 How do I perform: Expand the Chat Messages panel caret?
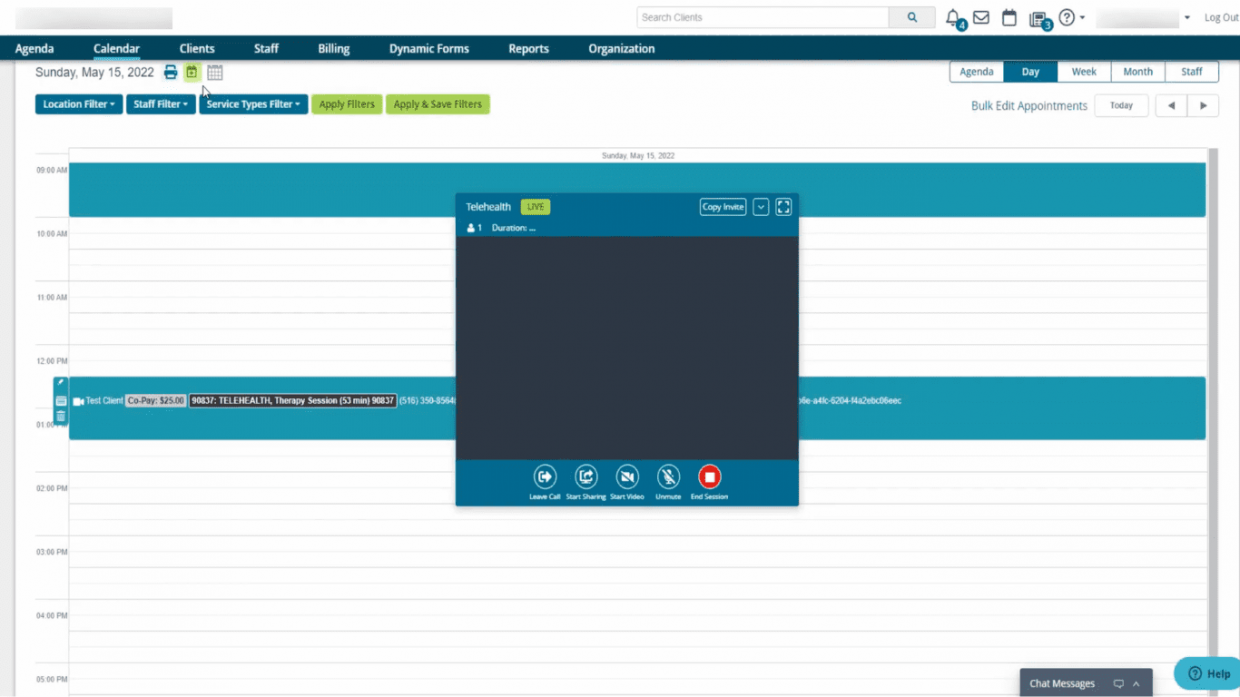point(1136,684)
